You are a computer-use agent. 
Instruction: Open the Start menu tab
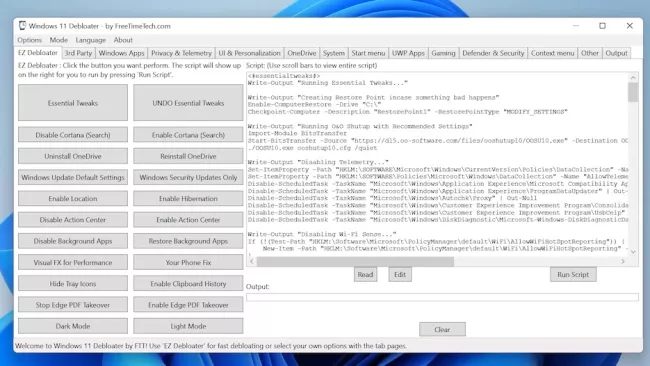(368, 53)
